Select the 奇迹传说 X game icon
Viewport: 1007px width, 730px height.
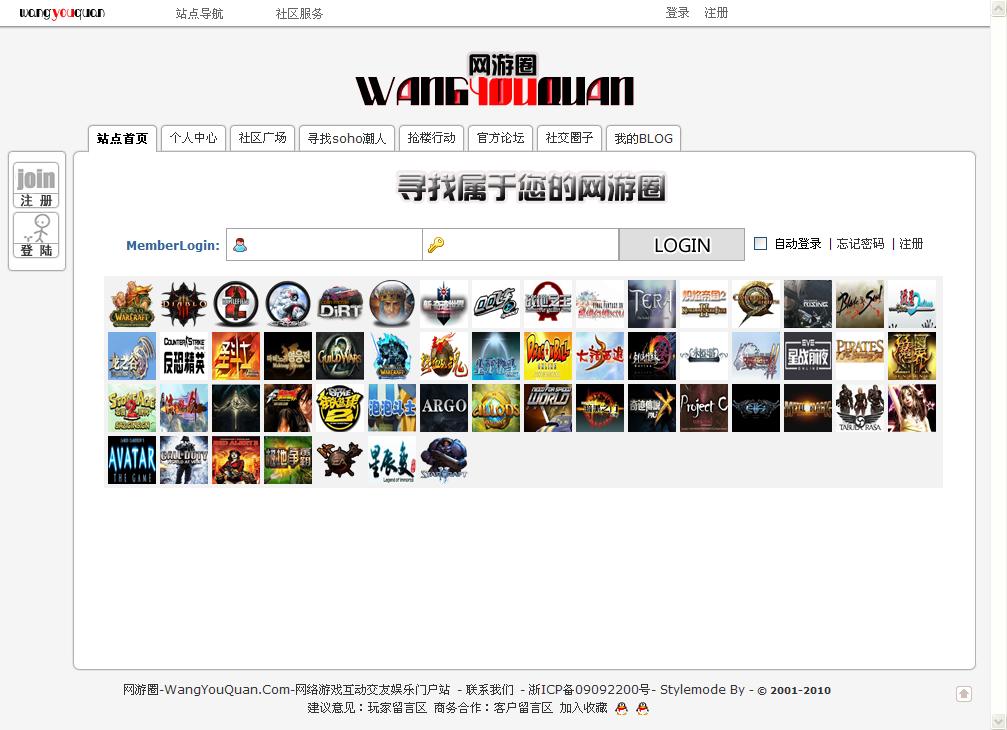tap(652, 408)
